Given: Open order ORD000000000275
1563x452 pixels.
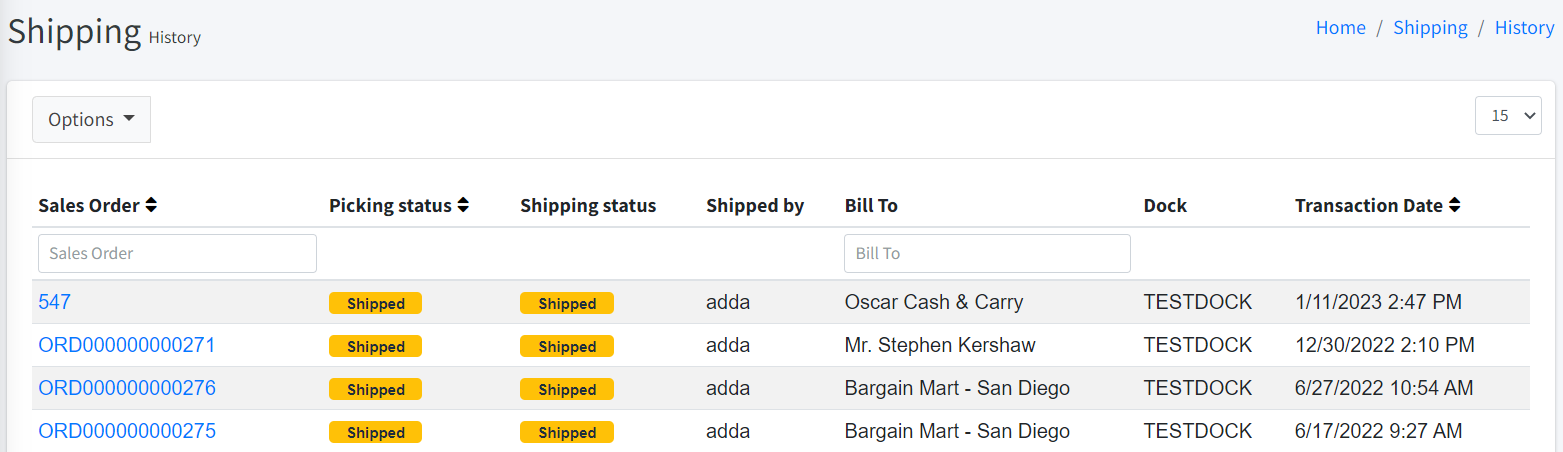Looking at the screenshot, I should pos(127,431).
